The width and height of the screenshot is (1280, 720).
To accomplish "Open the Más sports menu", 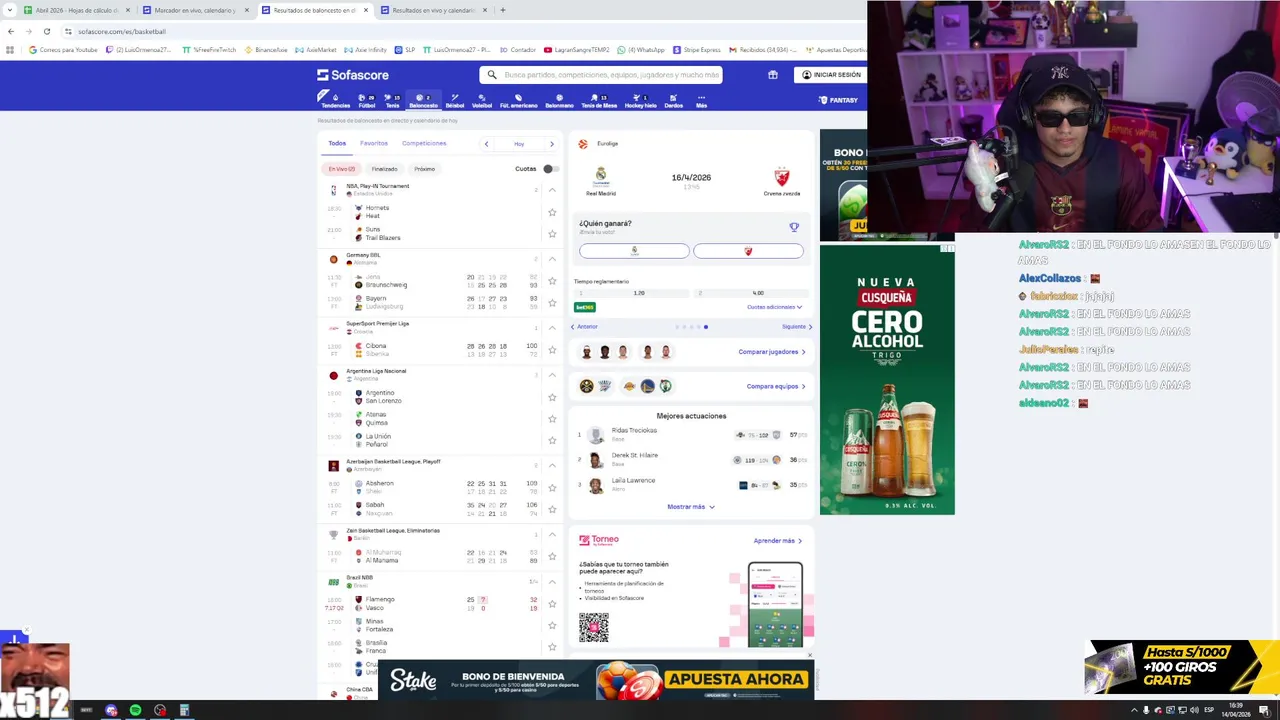I will tap(701, 100).
